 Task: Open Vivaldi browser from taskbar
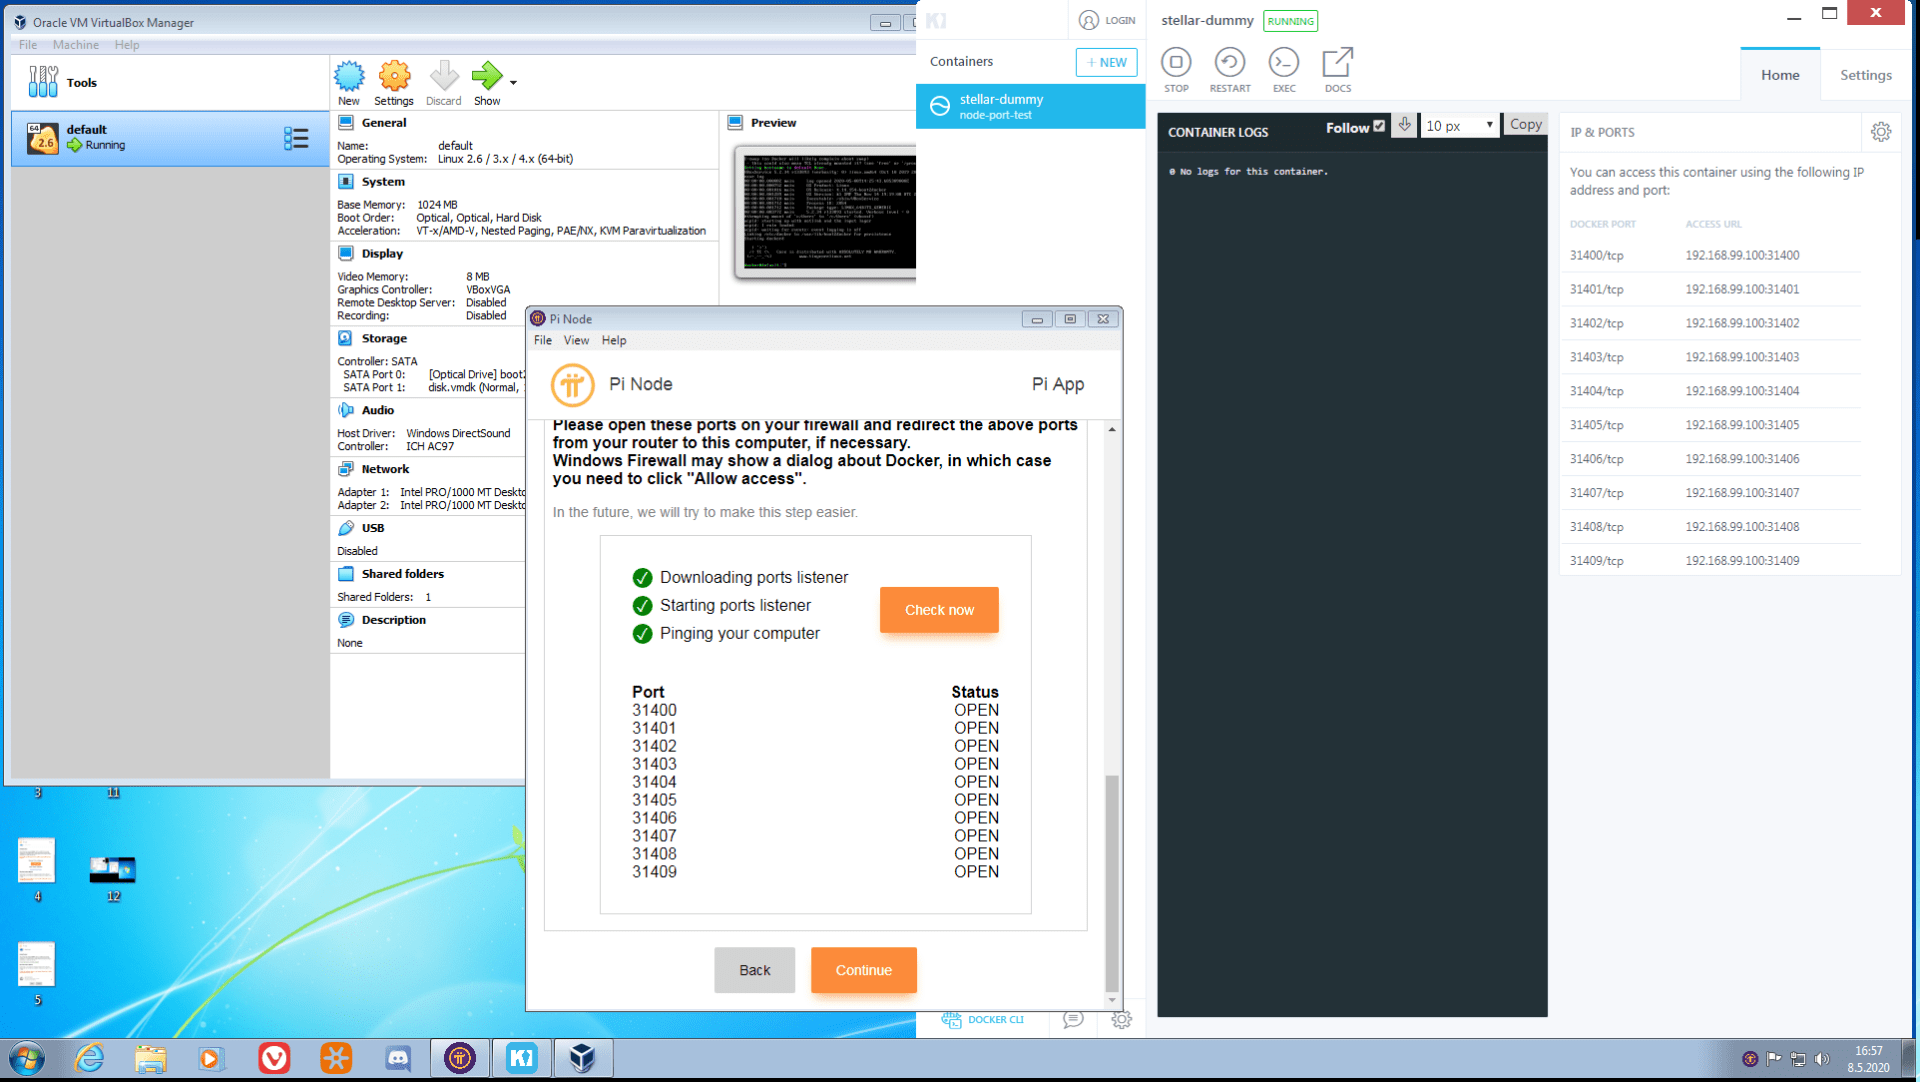(274, 1058)
